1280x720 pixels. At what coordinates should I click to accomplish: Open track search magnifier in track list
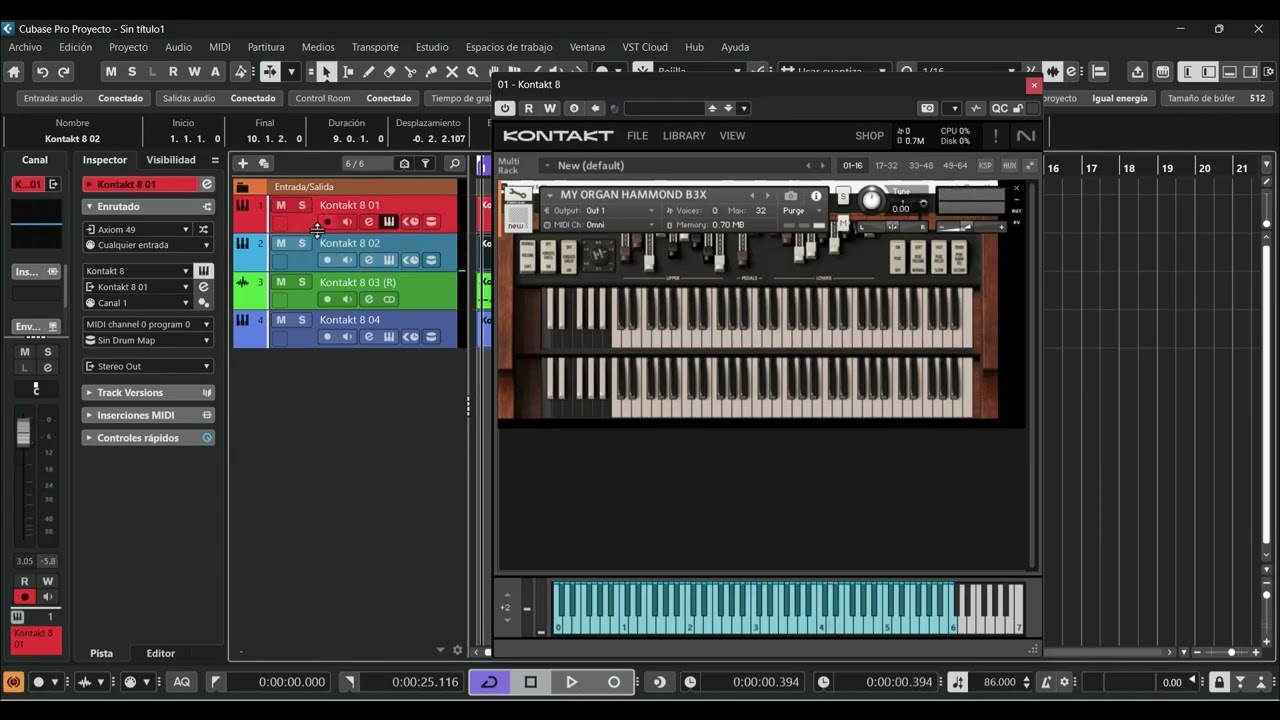point(454,163)
